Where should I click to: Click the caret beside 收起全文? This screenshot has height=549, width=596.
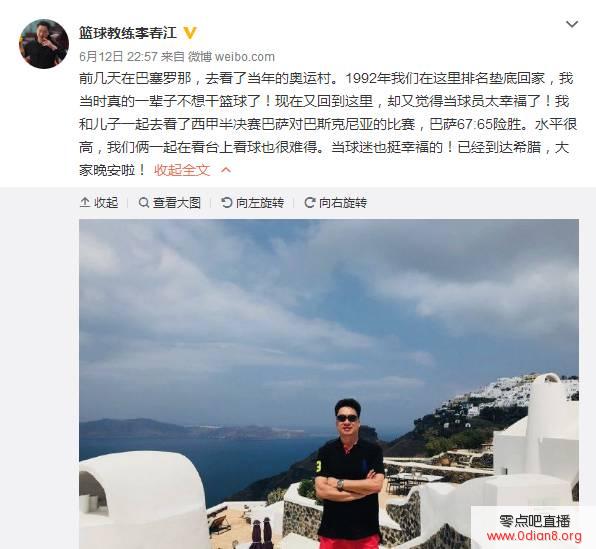[x=226, y=170]
